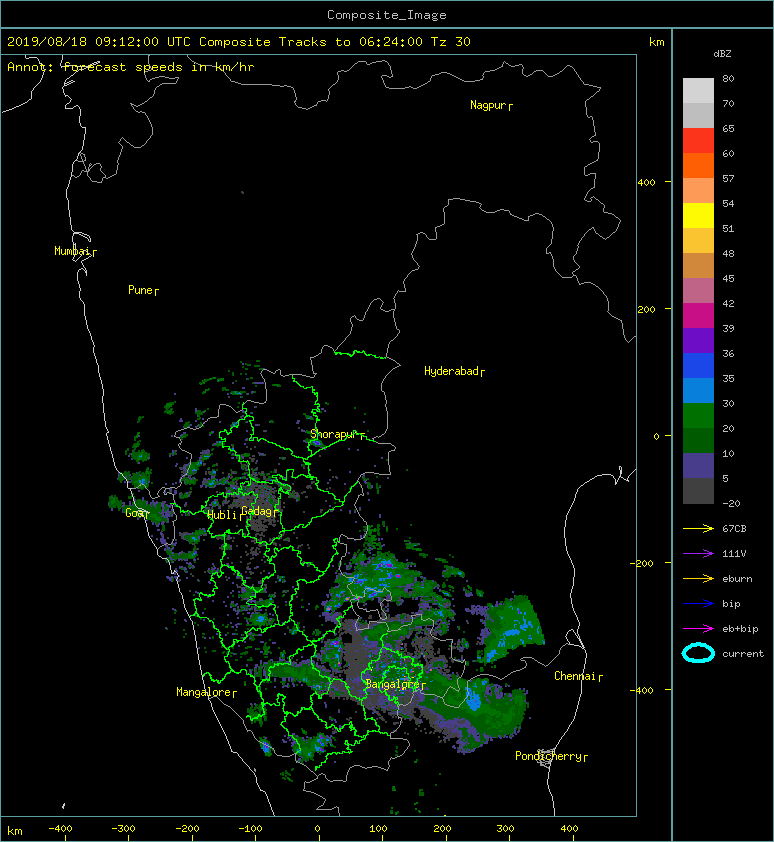The width and height of the screenshot is (774, 842).
Task: Click the 'current' legend label text
Action: [x=743, y=654]
